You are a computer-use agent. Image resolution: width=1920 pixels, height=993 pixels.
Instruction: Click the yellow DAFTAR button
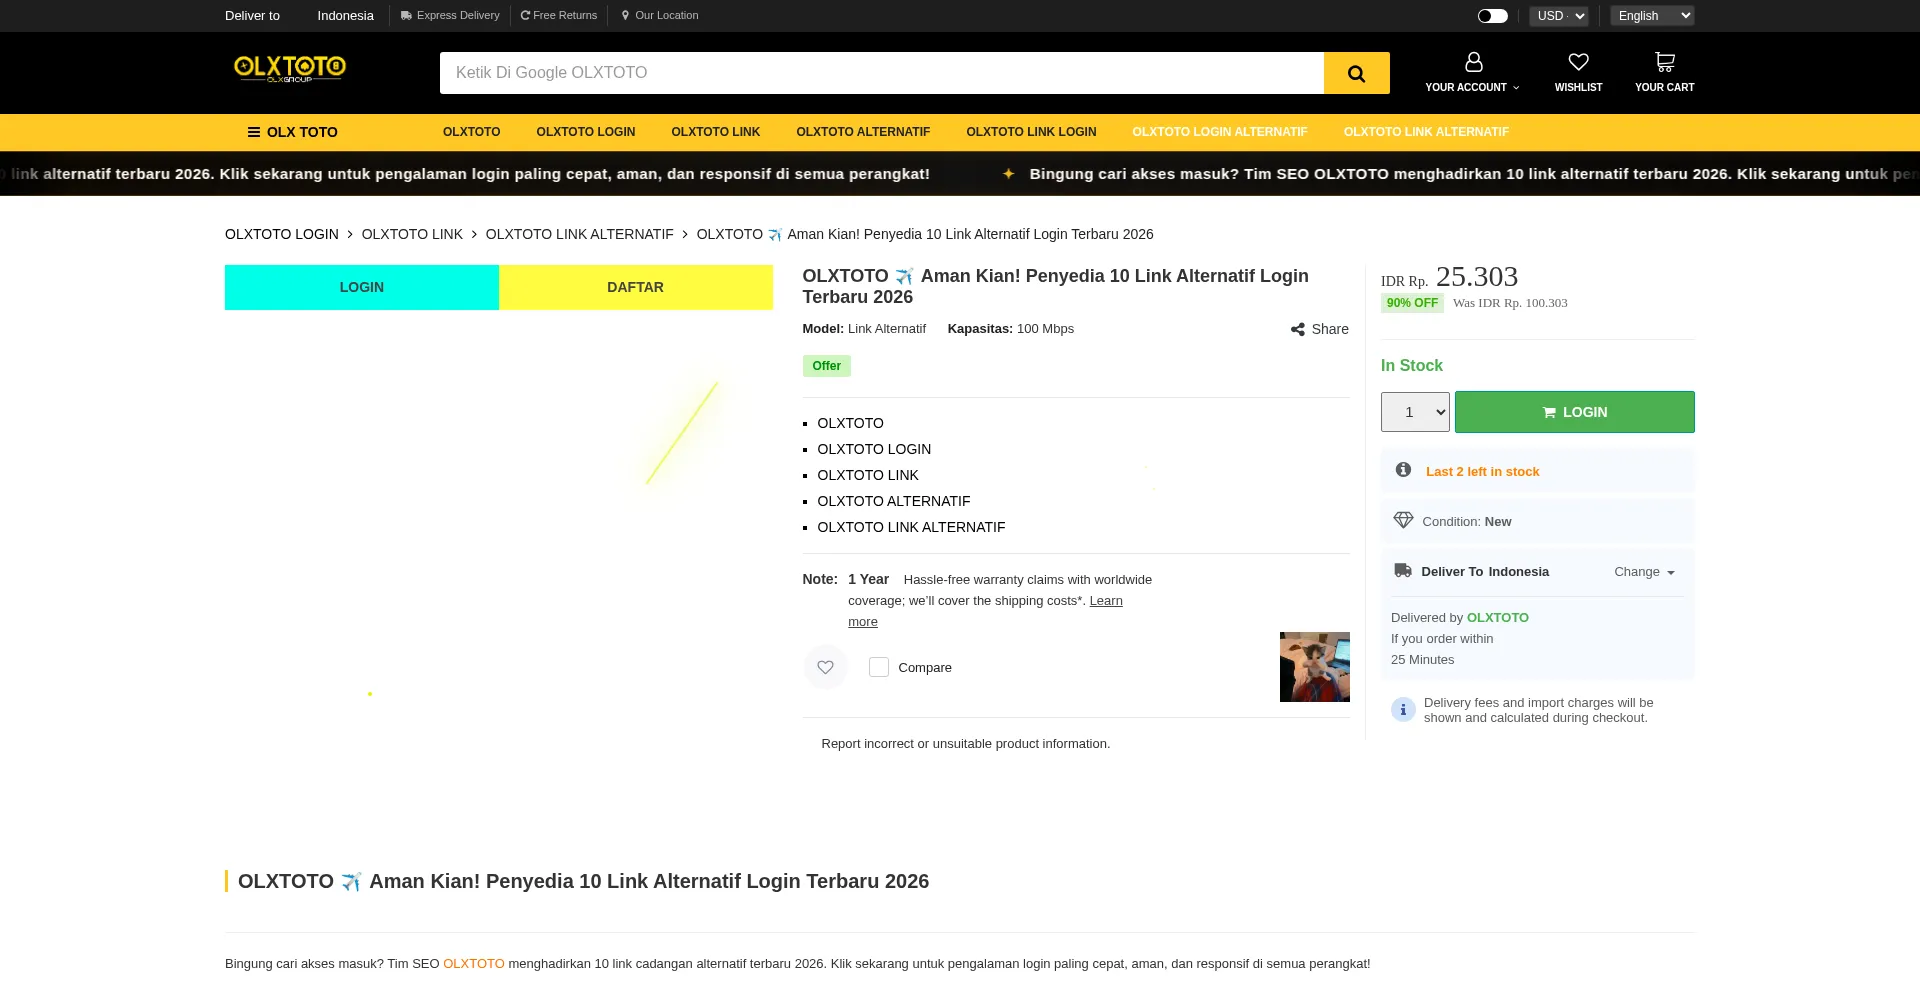click(x=636, y=287)
